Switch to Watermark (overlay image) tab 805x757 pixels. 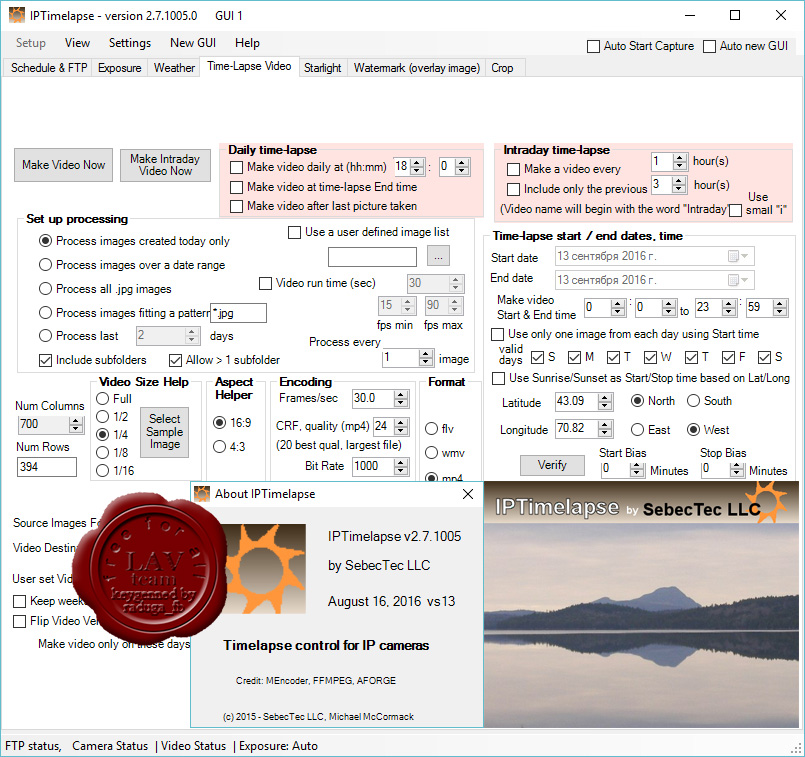[416, 68]
